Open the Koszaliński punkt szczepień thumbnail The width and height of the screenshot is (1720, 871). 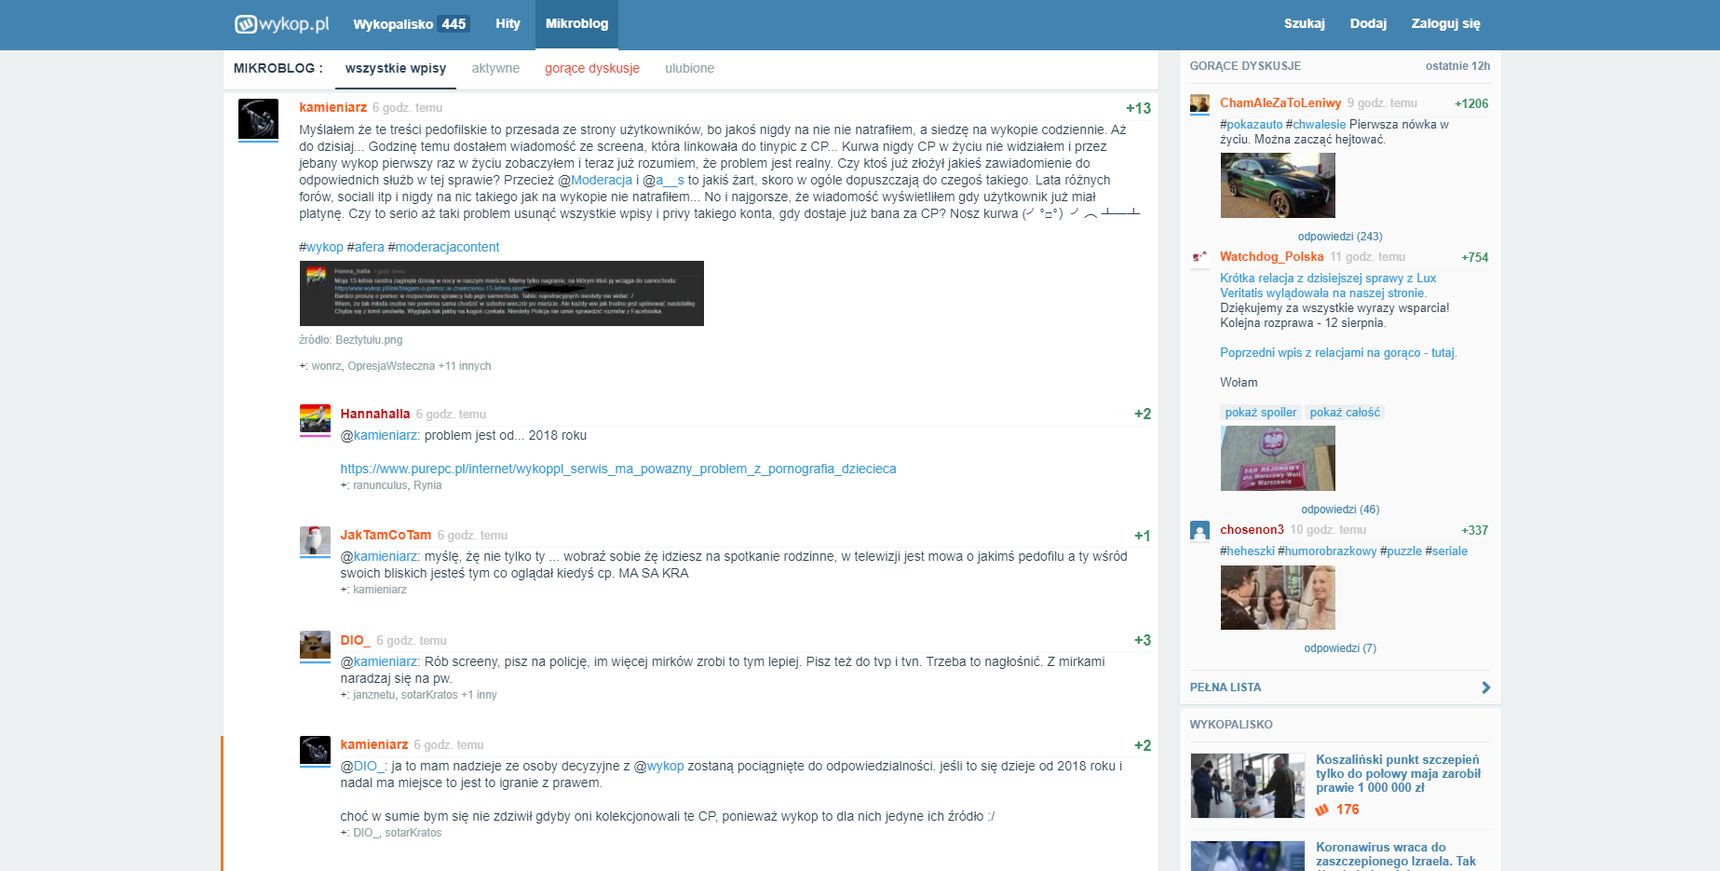coord(1248,786)
